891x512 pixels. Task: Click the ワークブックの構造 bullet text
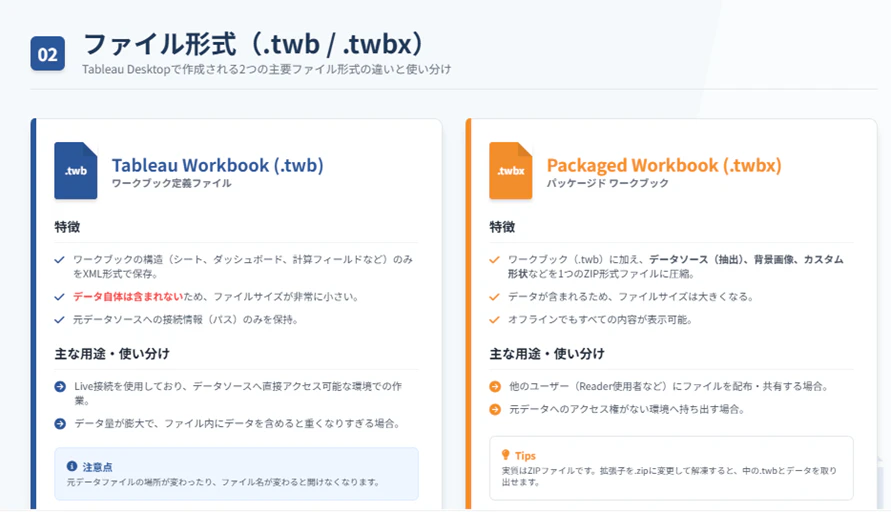pos(243,267)
